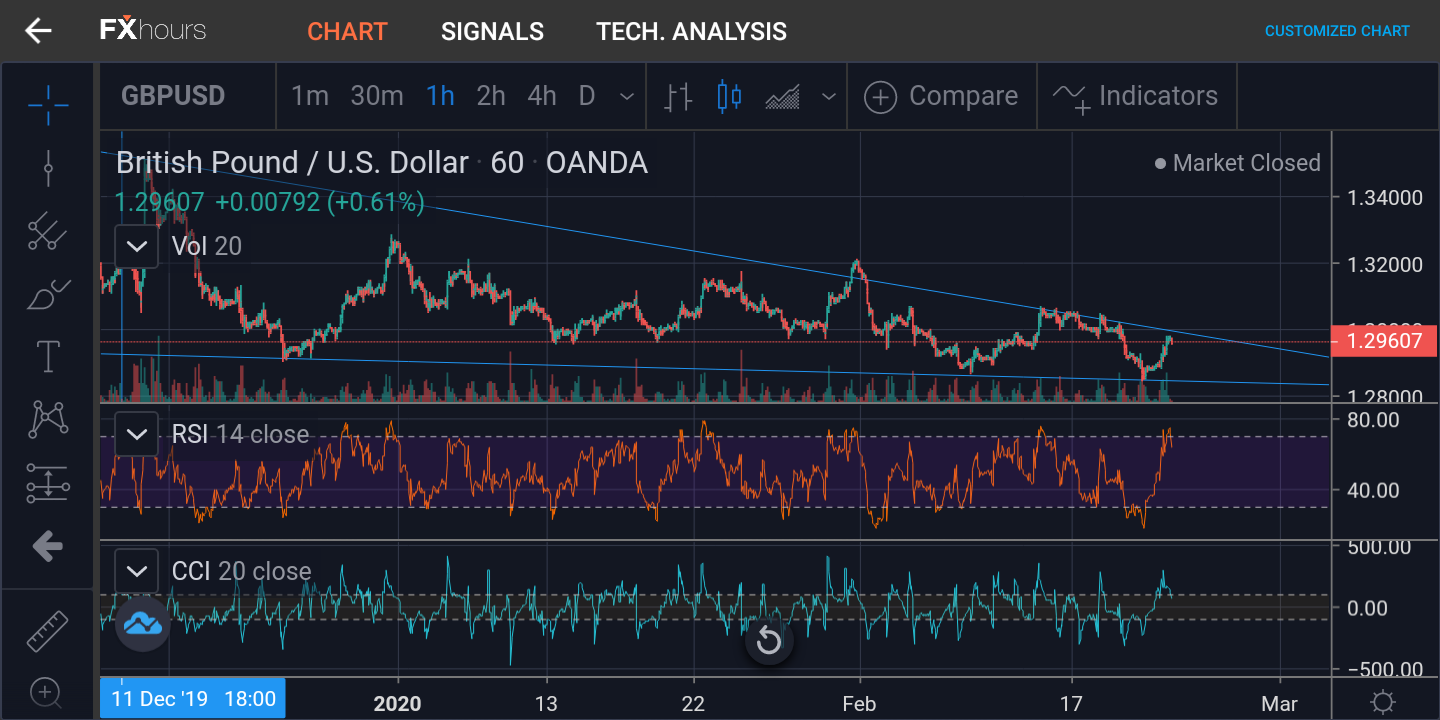Open the Indicators button
This screenshot has width=1440, height=720.
tap(1136, 96)
